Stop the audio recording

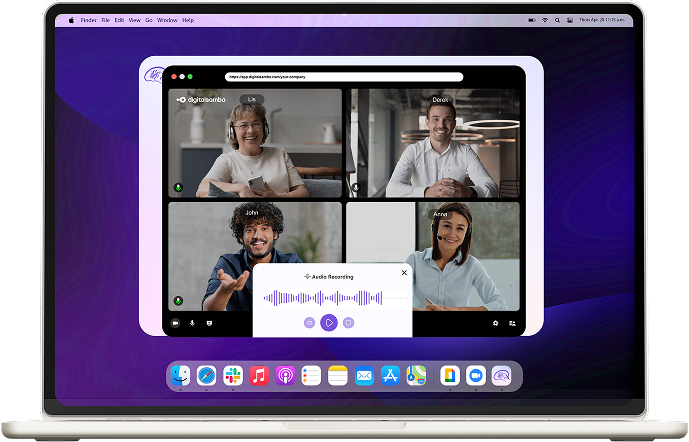pyautogui.click(x=348, y=323)
